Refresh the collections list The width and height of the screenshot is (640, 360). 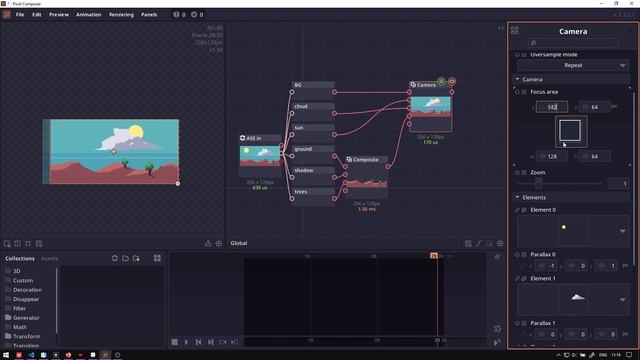point(115,258)
